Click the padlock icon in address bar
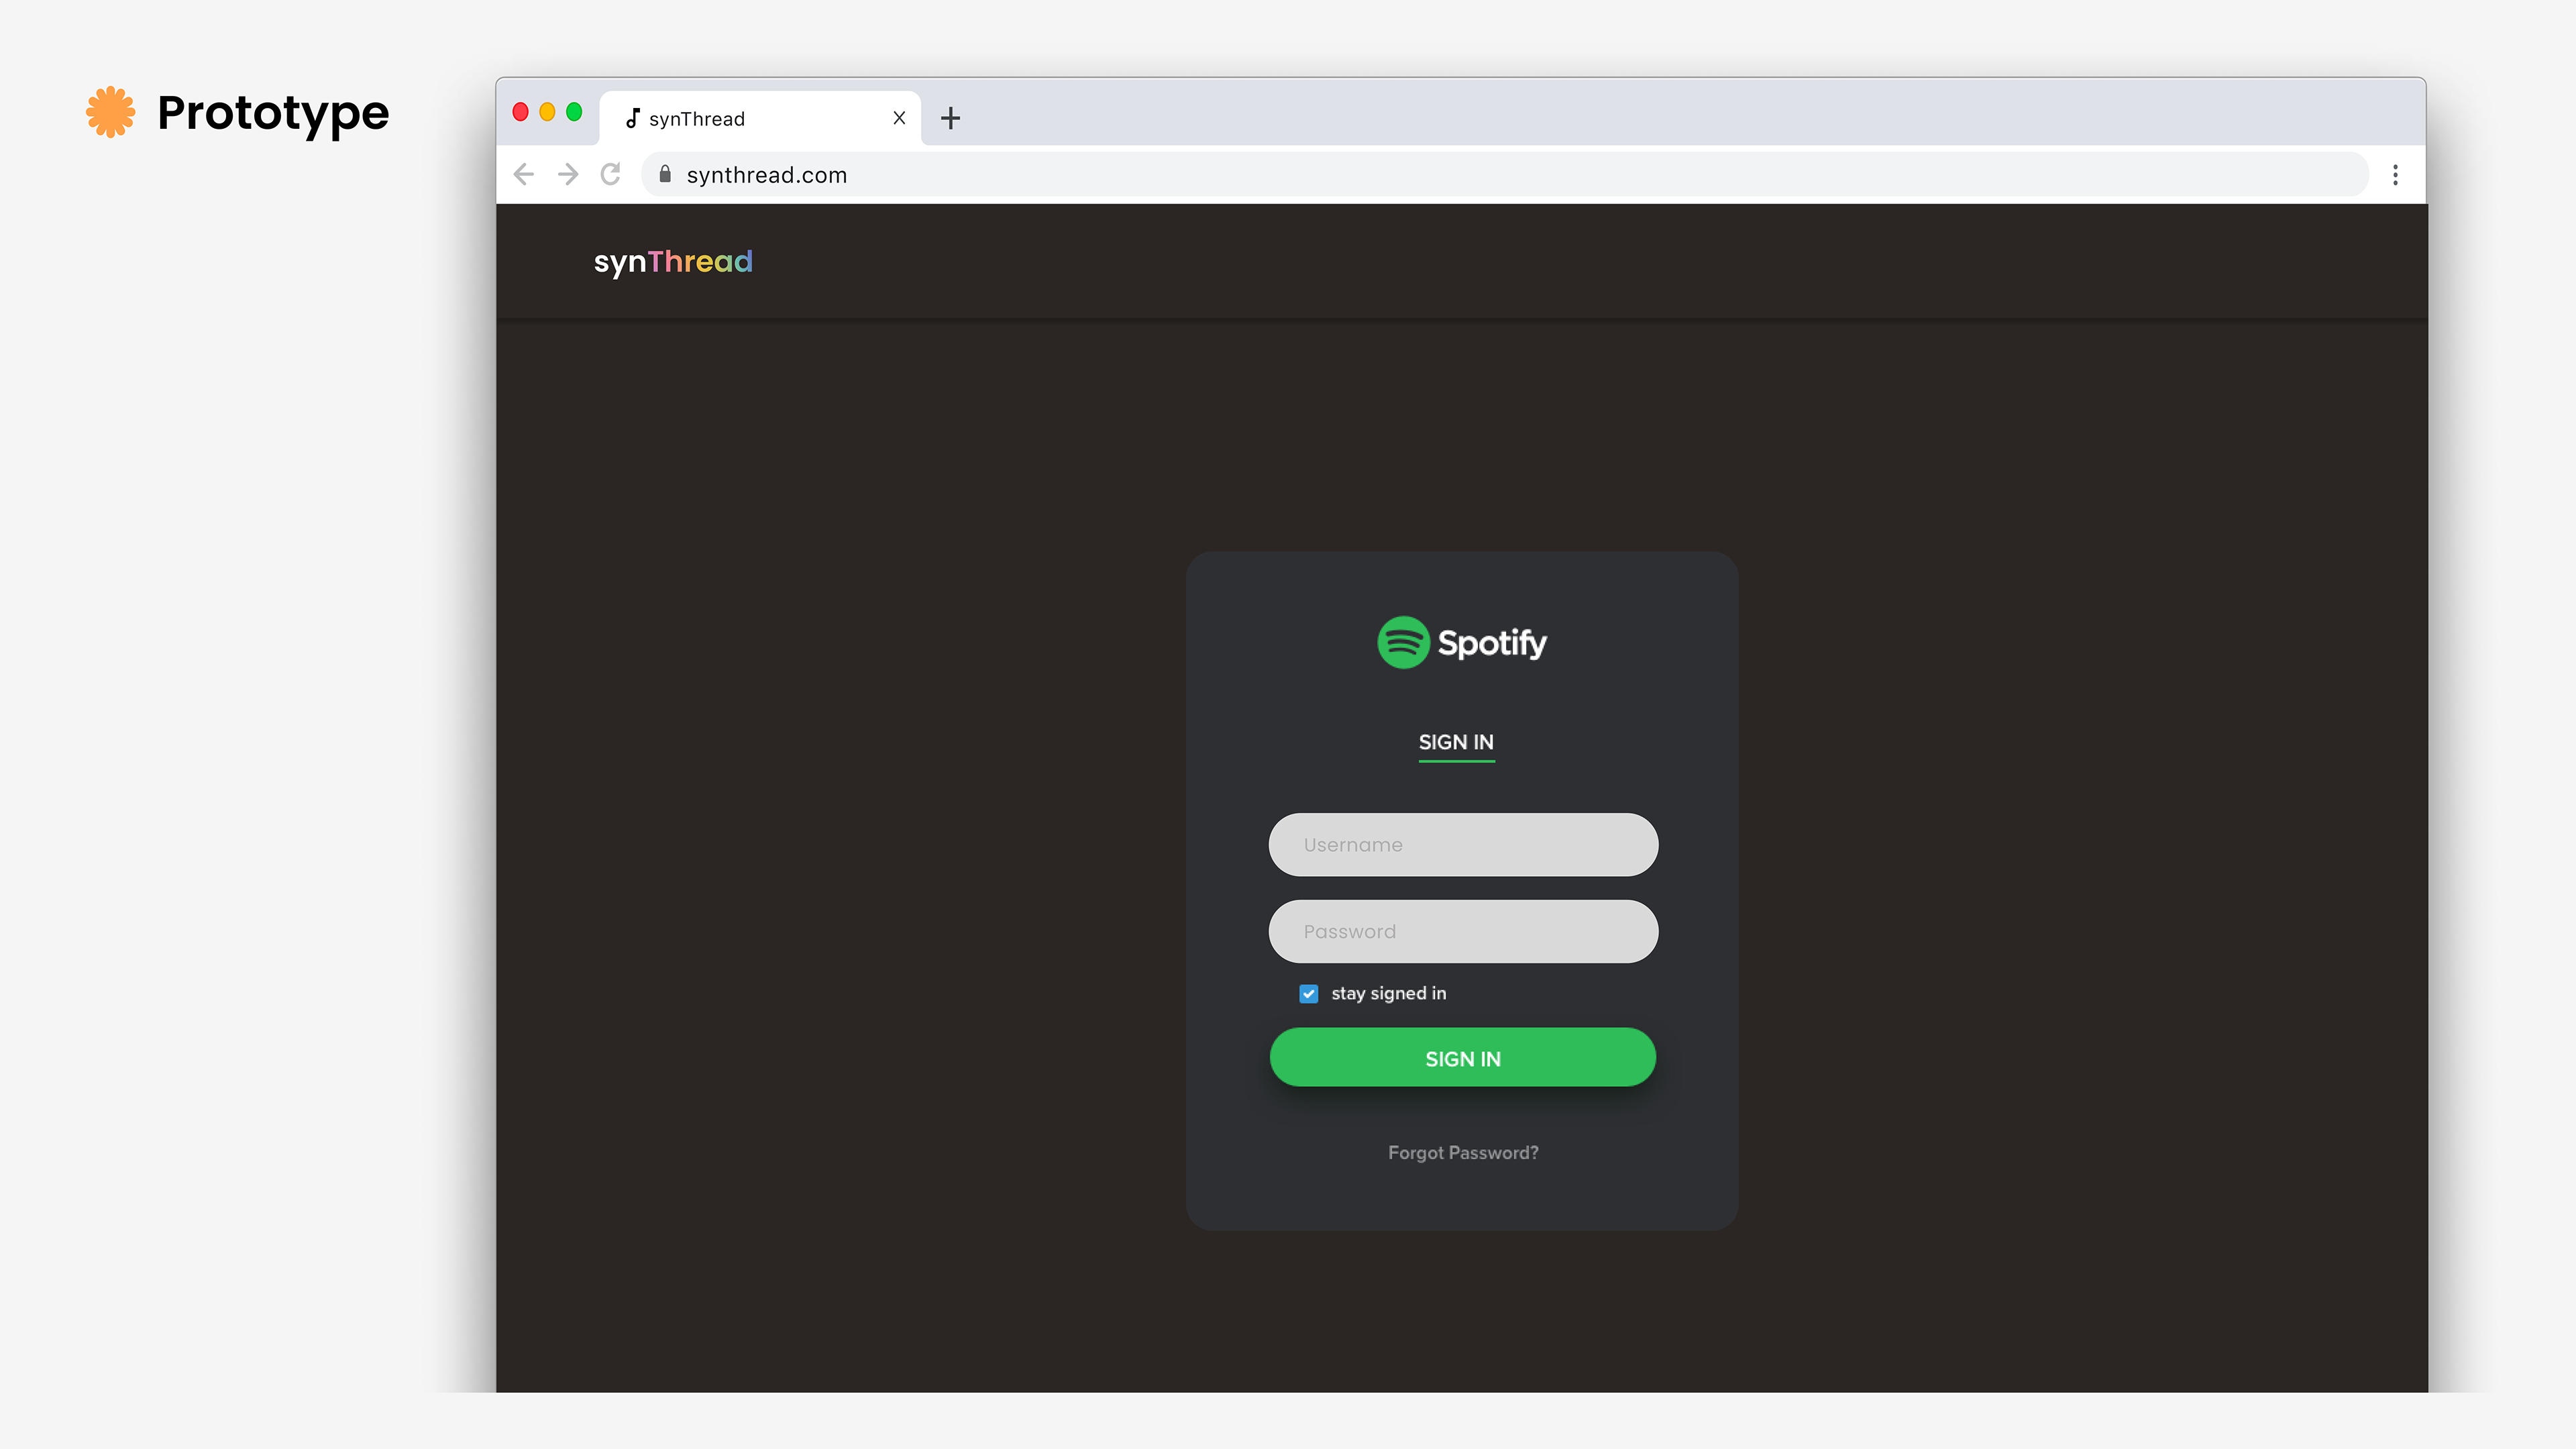The height and width of the screenshot is (1449, 2576). tap(665, 175)
